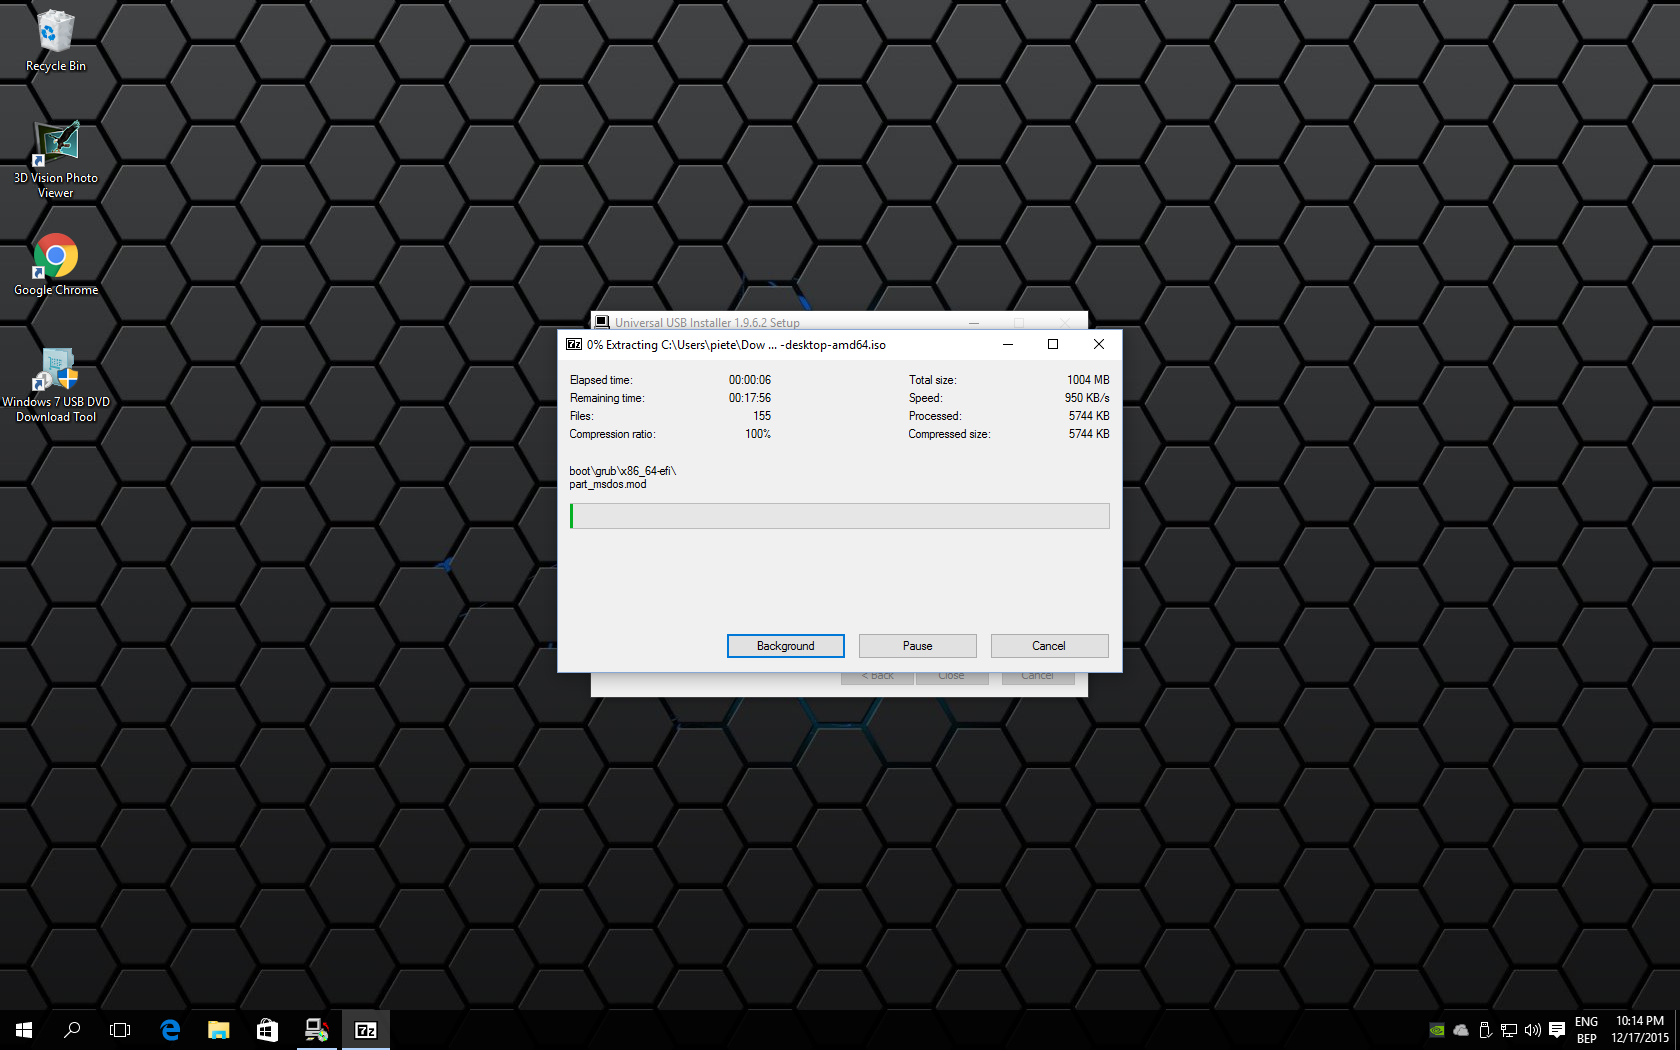Click the 'Elapsed time:' label

601,380
